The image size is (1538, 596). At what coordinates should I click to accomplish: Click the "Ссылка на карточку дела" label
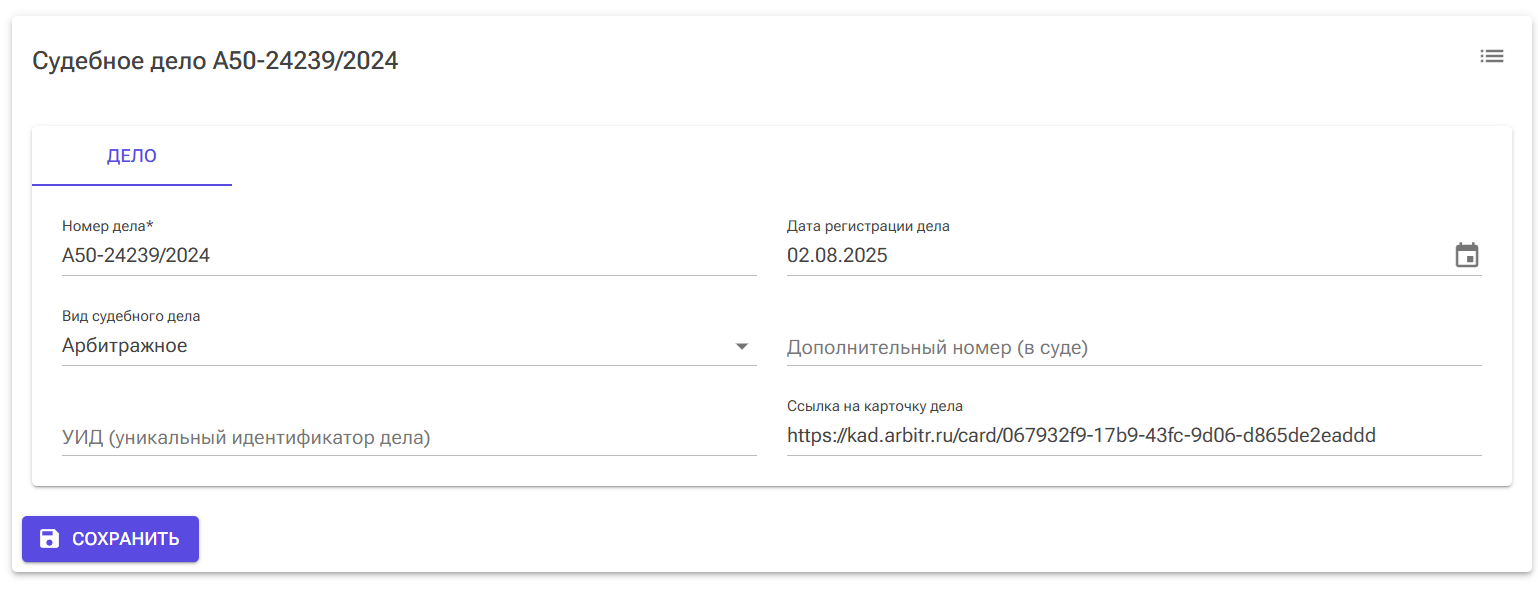[x=874, y=406]
